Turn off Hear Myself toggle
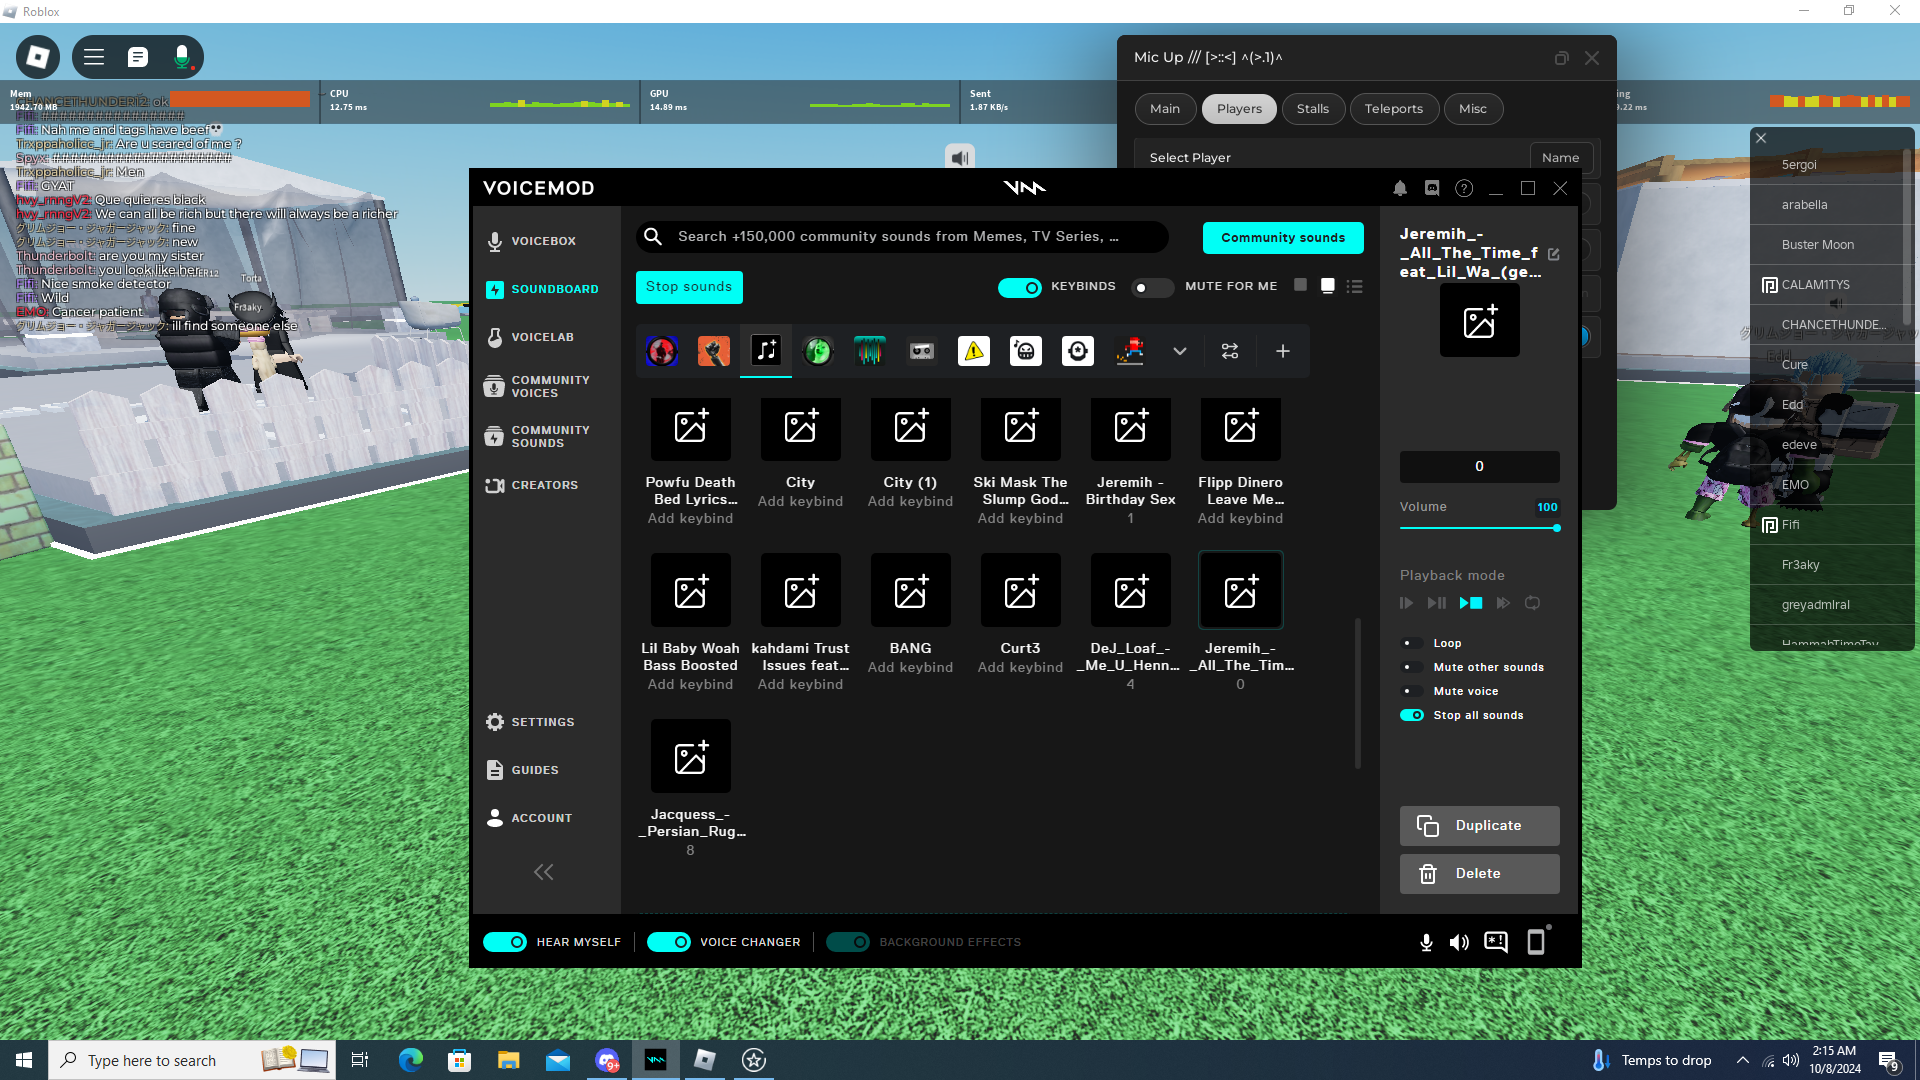This screenshot has width=1920, height=1080. coord(505,942)
